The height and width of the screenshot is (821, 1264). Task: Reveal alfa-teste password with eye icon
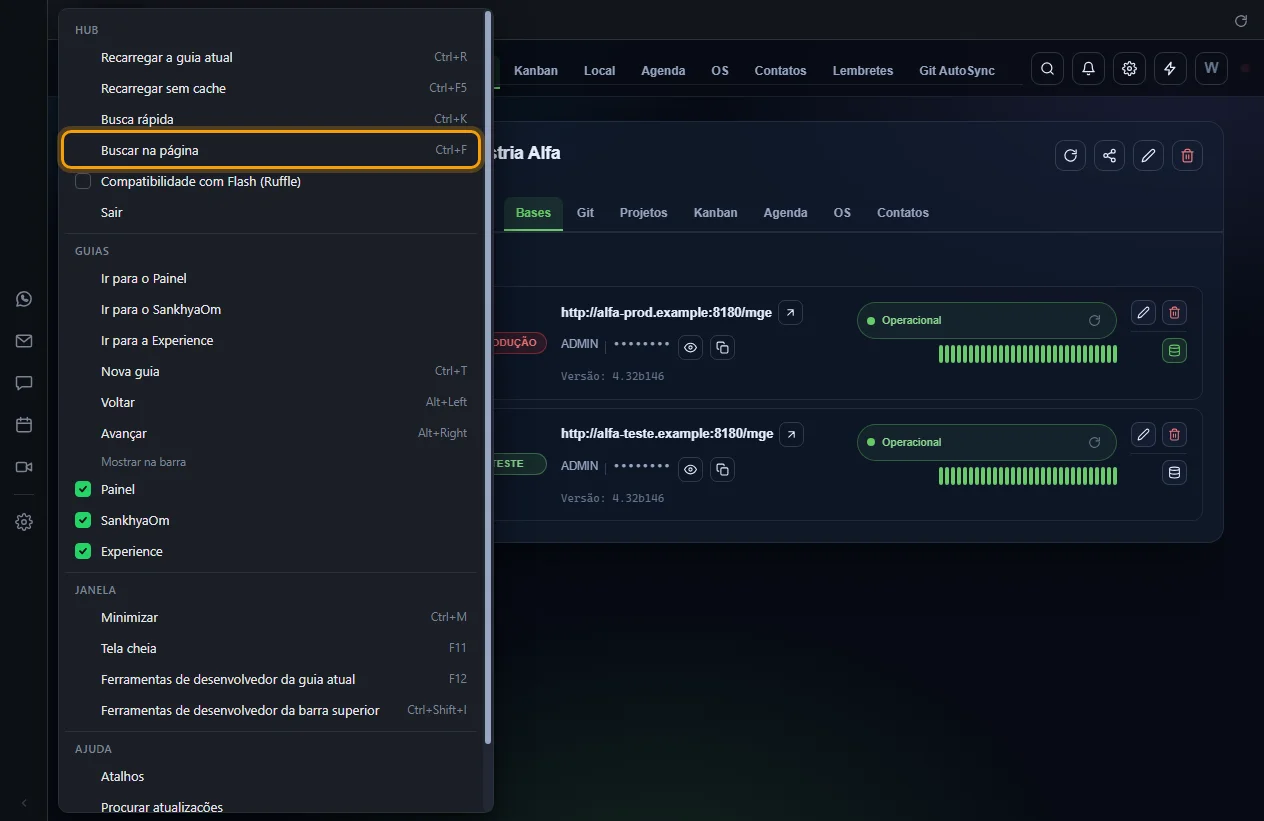(690, 469)
